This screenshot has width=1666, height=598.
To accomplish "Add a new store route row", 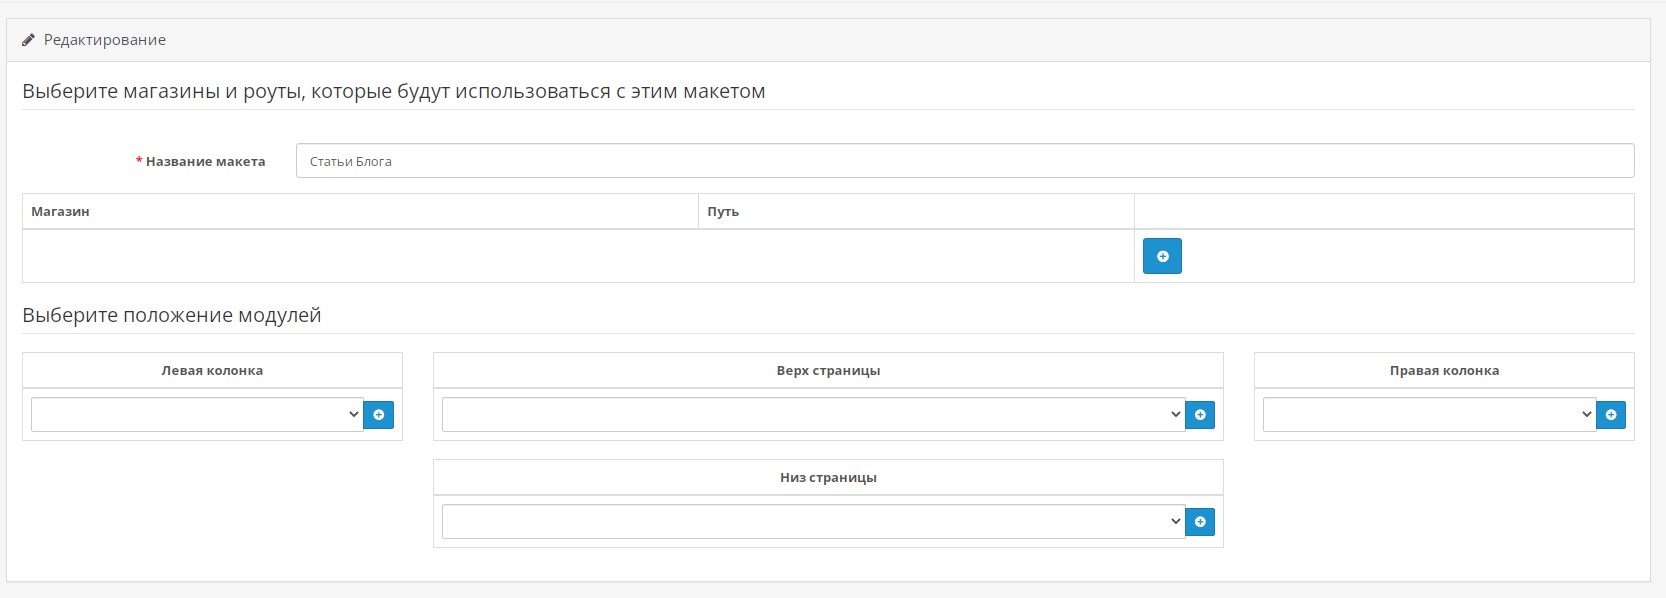I will point(1162,256).
